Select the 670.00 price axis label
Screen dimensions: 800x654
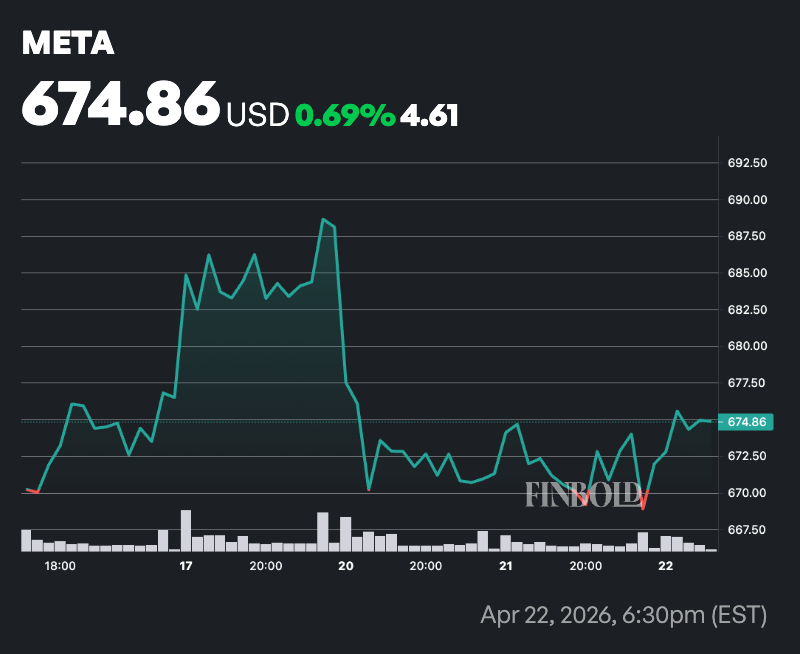[745, 493]
